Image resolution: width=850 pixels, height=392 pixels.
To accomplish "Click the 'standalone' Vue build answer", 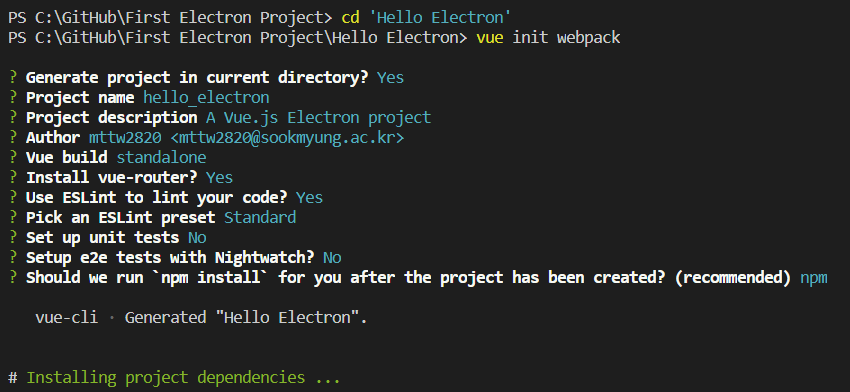I will 162,158.
